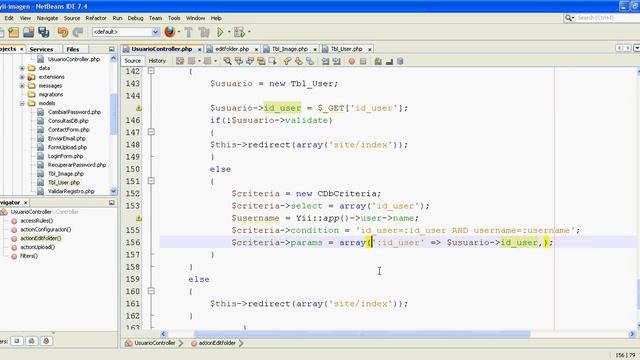Click the Toggle Highlight Search icon
The height and width of the screenshot is (360, 640).
(261, 61)
